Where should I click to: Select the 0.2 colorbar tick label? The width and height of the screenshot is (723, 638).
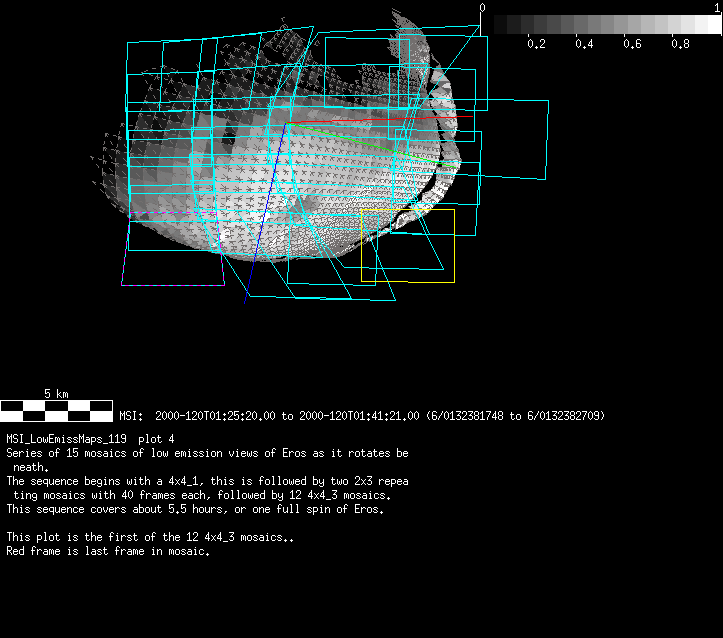[x=536, y=44]
